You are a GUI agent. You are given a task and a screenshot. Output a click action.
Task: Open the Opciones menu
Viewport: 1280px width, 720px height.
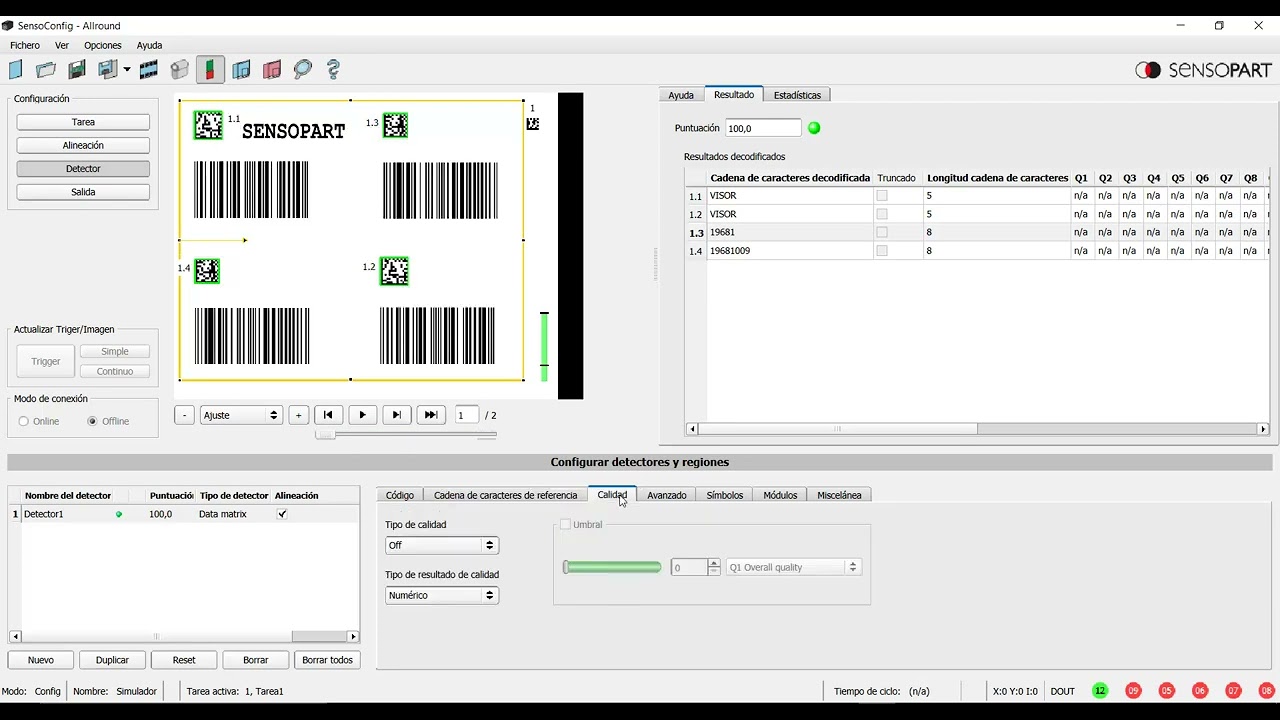tap(102, 45)
